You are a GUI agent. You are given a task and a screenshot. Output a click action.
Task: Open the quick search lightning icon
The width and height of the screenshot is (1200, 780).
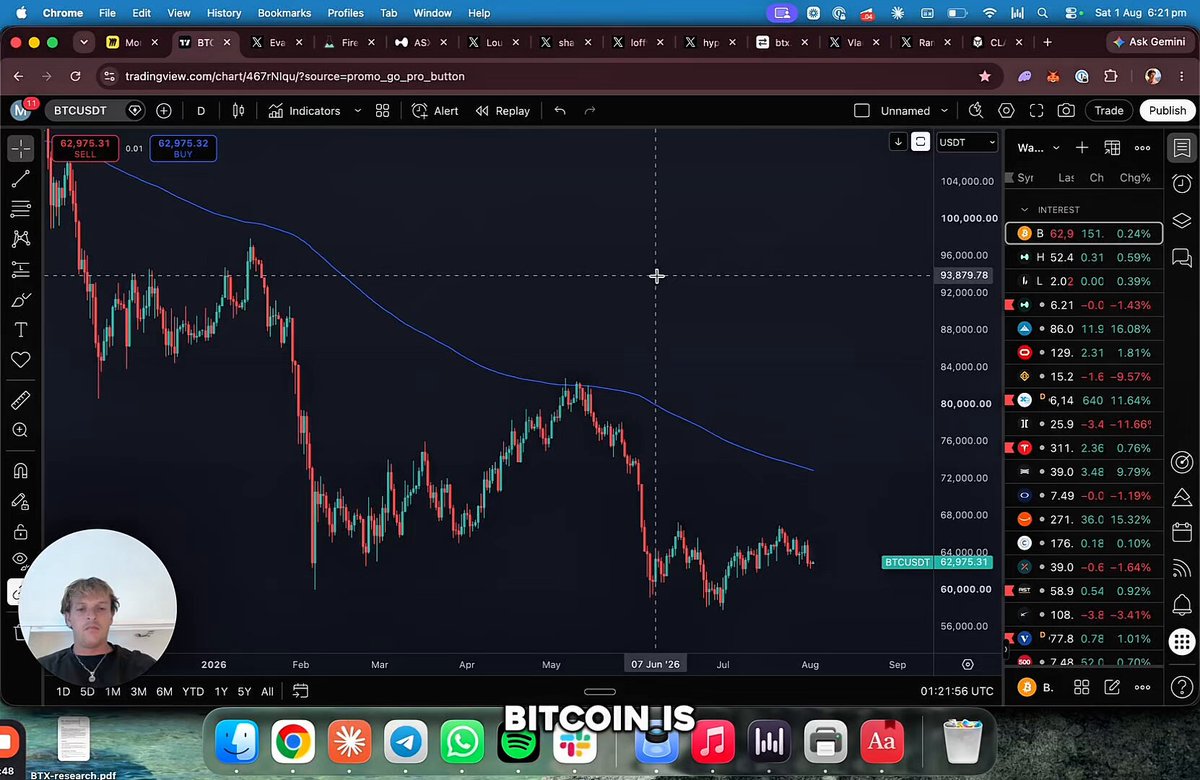click(975, 111)
